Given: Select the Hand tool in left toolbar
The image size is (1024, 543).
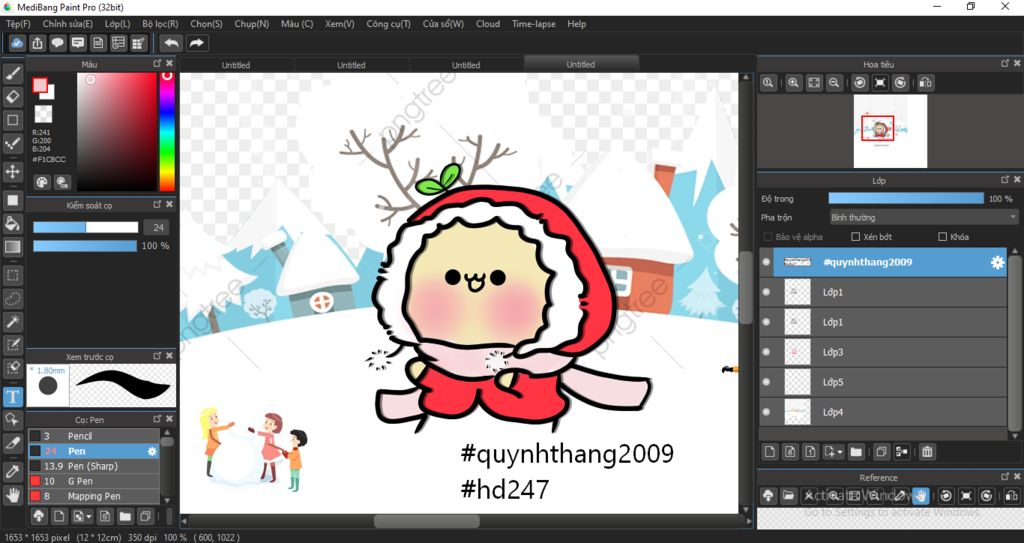Looking at the screenshot, I should [12, 495].
